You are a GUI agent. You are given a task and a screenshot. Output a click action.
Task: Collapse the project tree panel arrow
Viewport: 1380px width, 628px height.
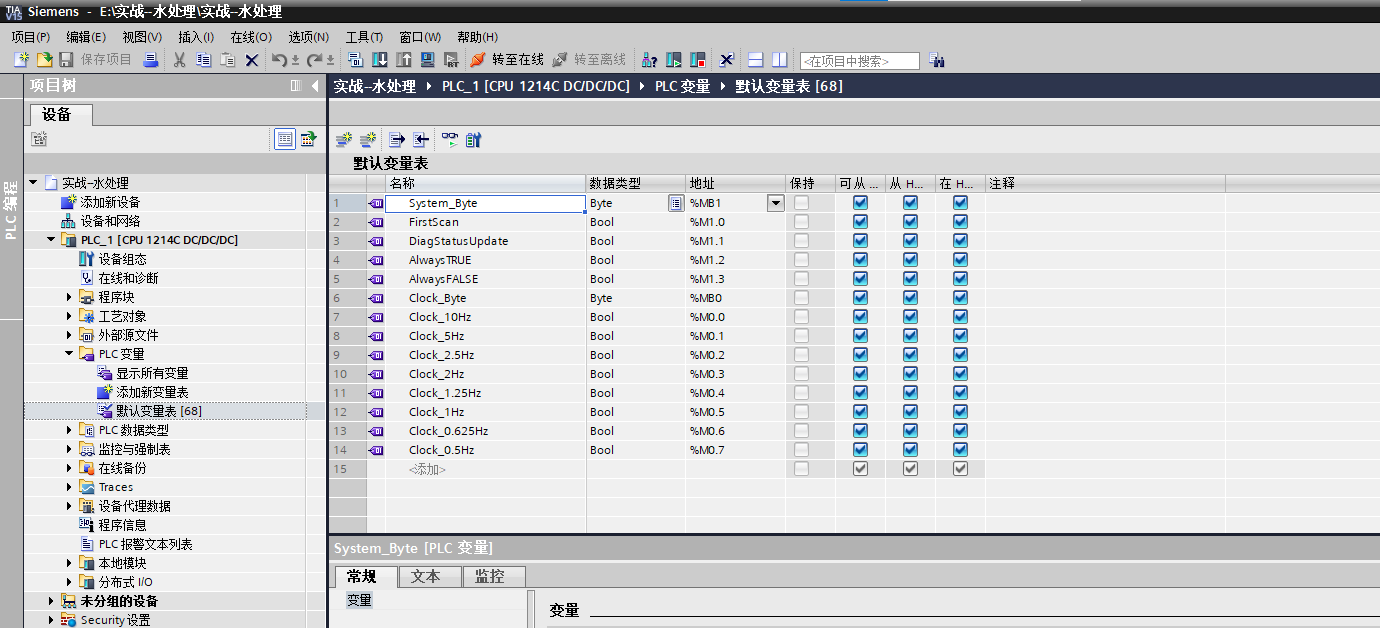click(315, 86)
